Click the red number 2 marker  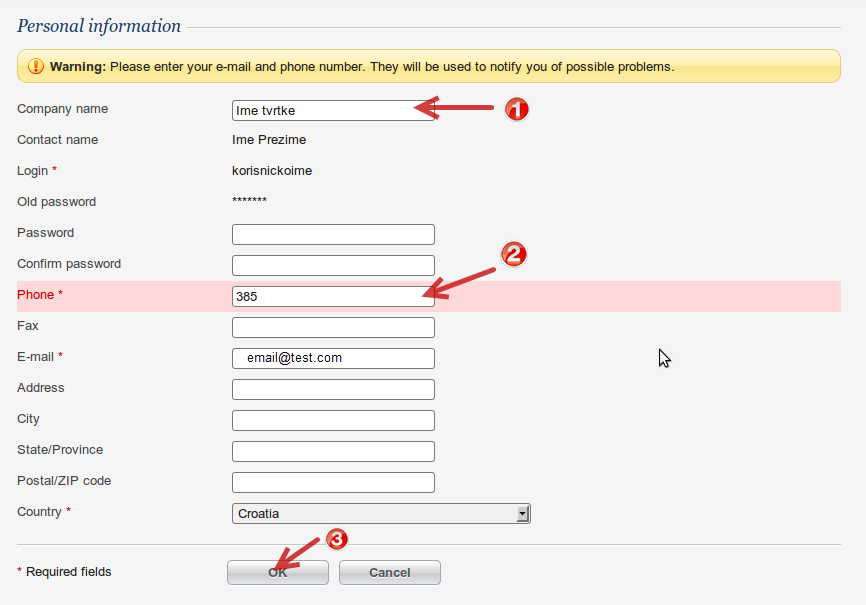click(513, 255)
